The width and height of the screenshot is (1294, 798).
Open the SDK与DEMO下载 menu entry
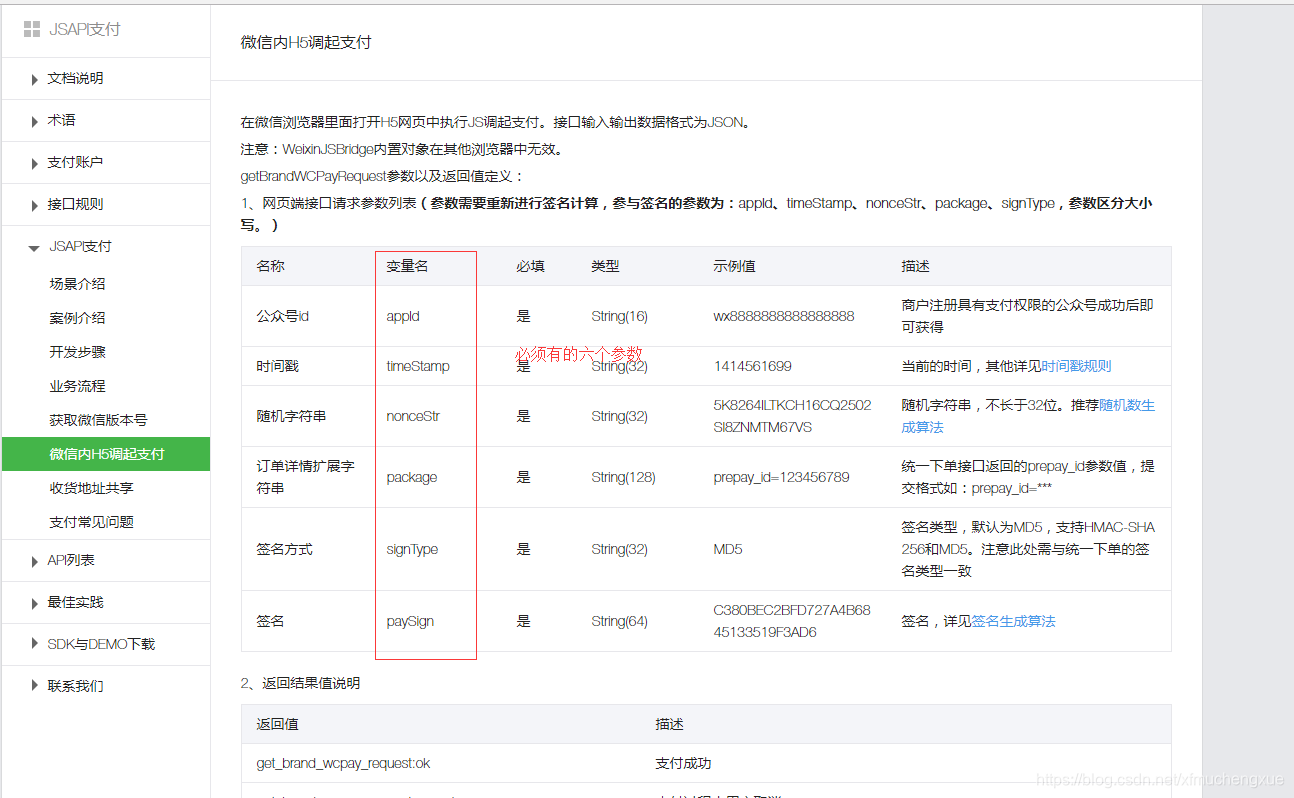[101, 644]
